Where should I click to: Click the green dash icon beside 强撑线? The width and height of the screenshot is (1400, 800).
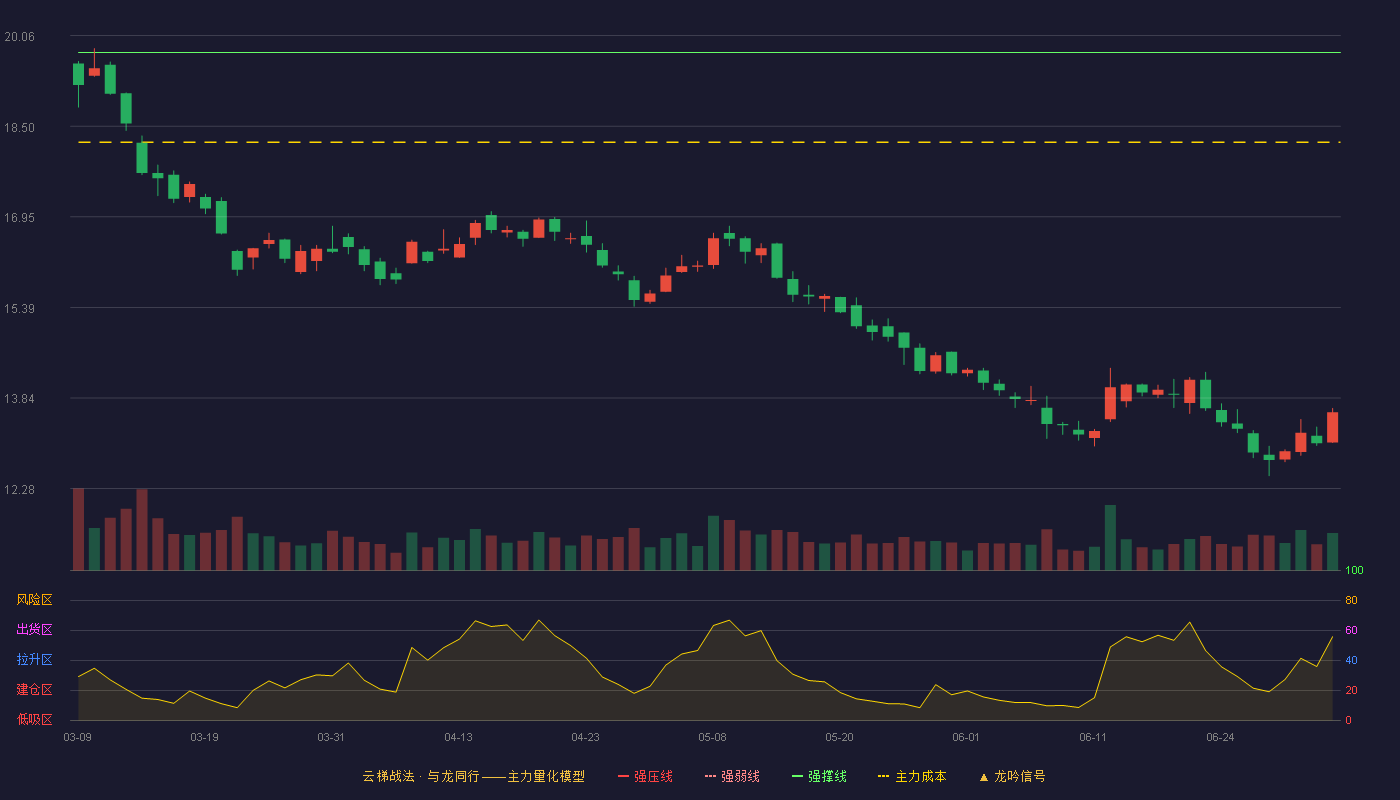797,777
